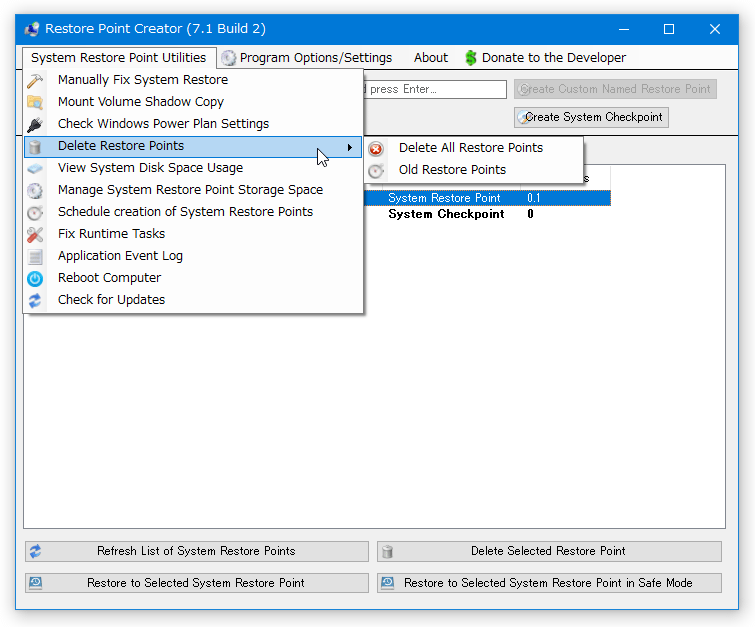Choose Delete All Restore Points

click(x=473, y=148)
